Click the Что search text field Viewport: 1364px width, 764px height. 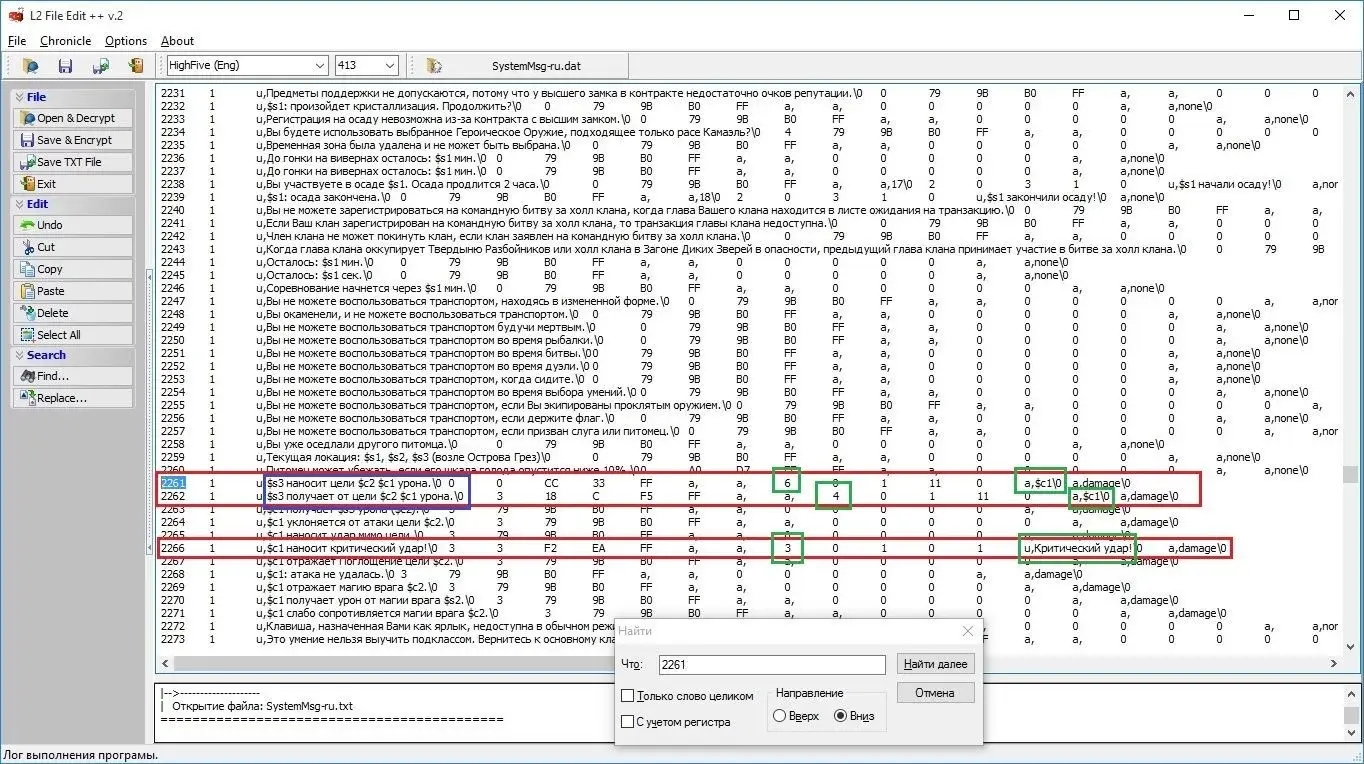pos(771,665)
